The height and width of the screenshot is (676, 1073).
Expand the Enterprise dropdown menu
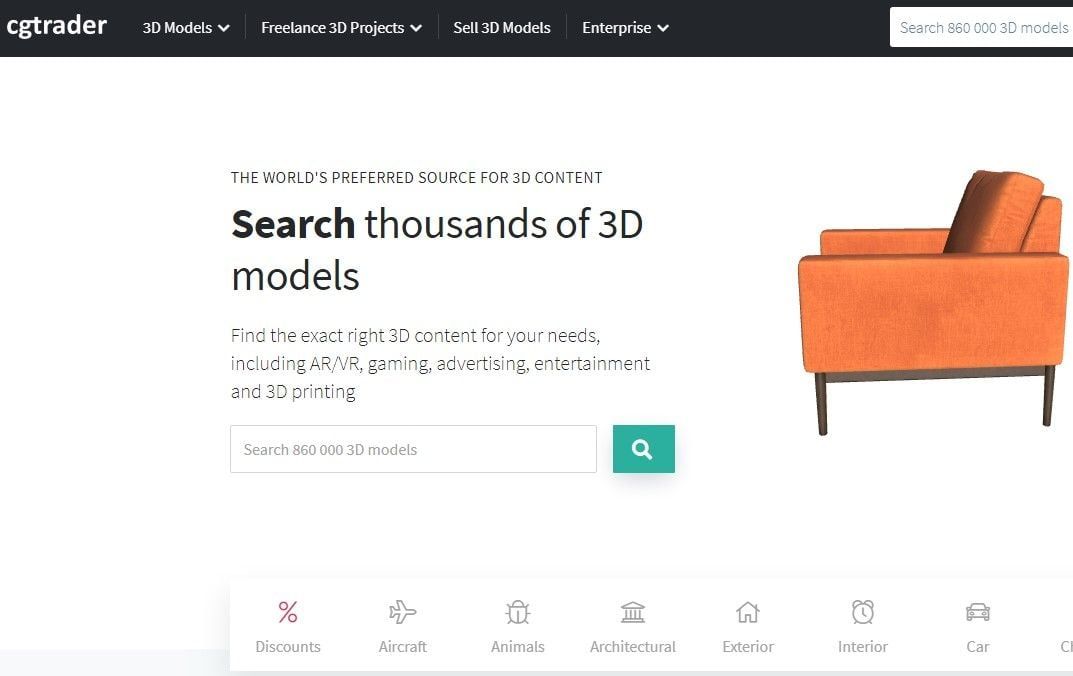[x=625, y=28]
